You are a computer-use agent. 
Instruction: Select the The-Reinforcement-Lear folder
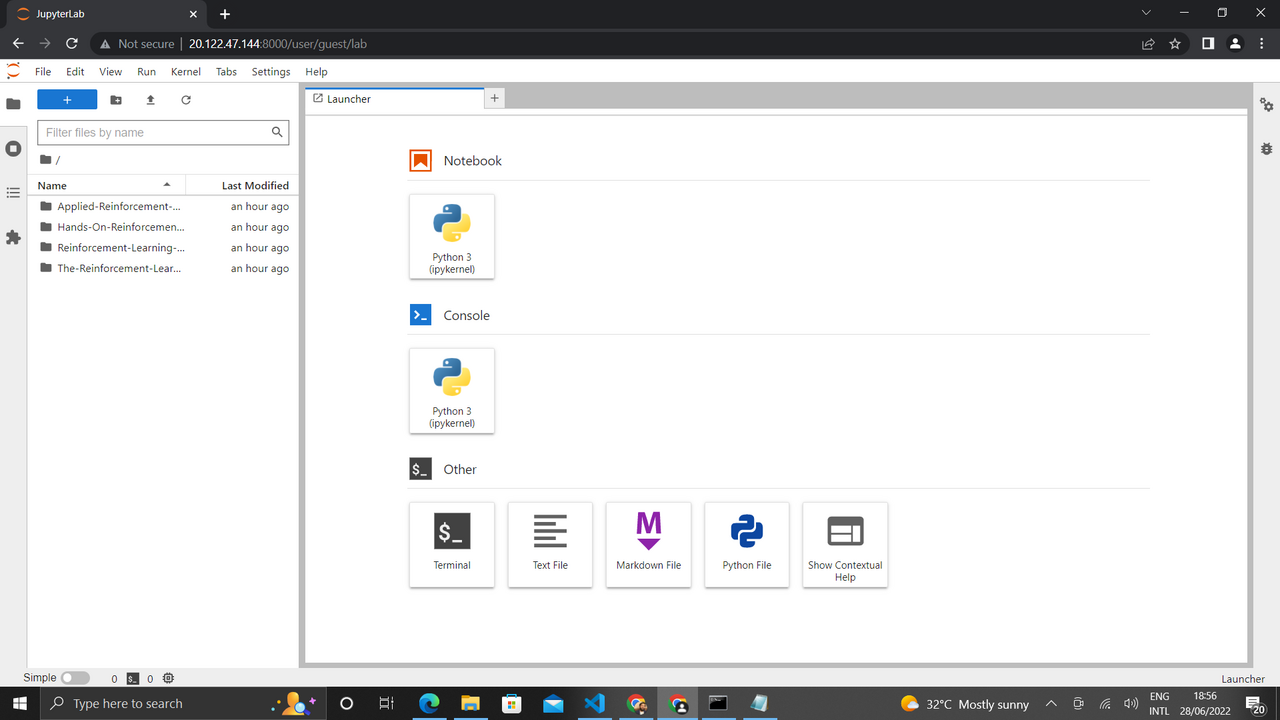point(163,269)
